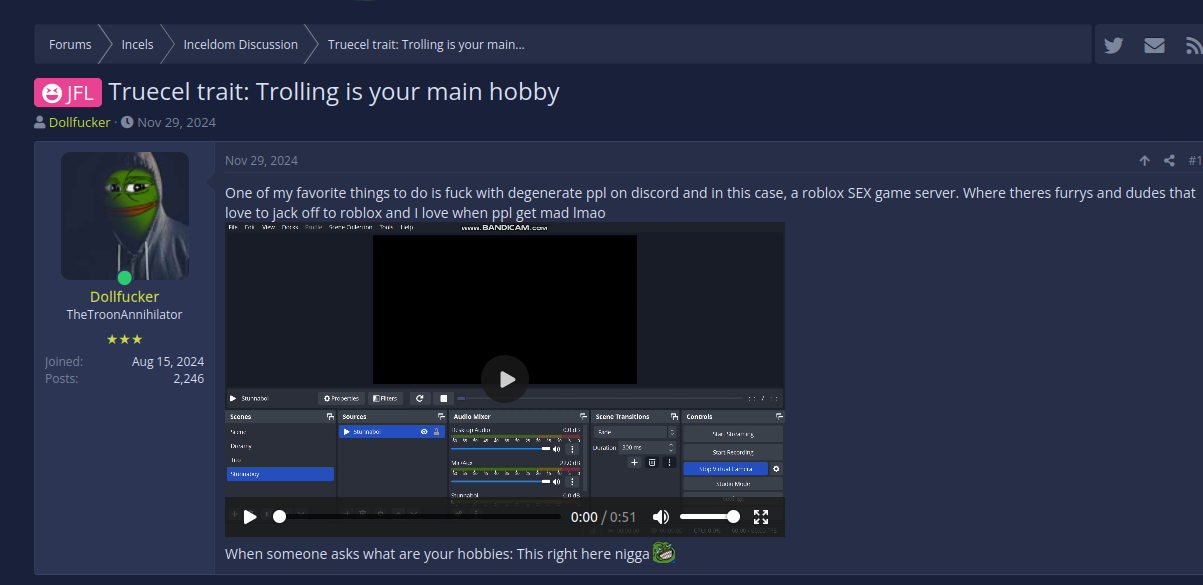Click the Nov 29, 2024 post timestamp
This screenshot has height=585, width=1203.
261,160
